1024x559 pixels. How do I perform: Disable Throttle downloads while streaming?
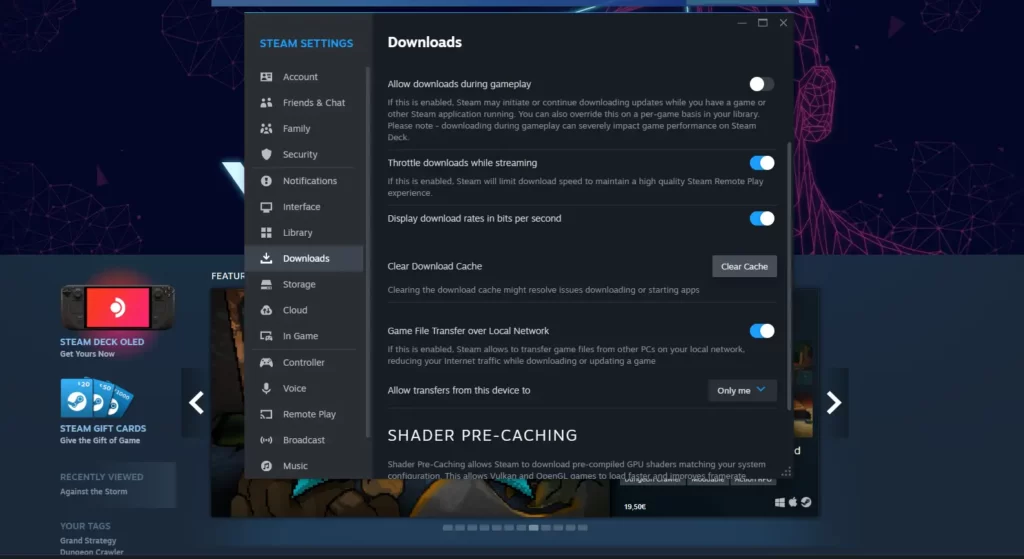click(x=761, y=163)
